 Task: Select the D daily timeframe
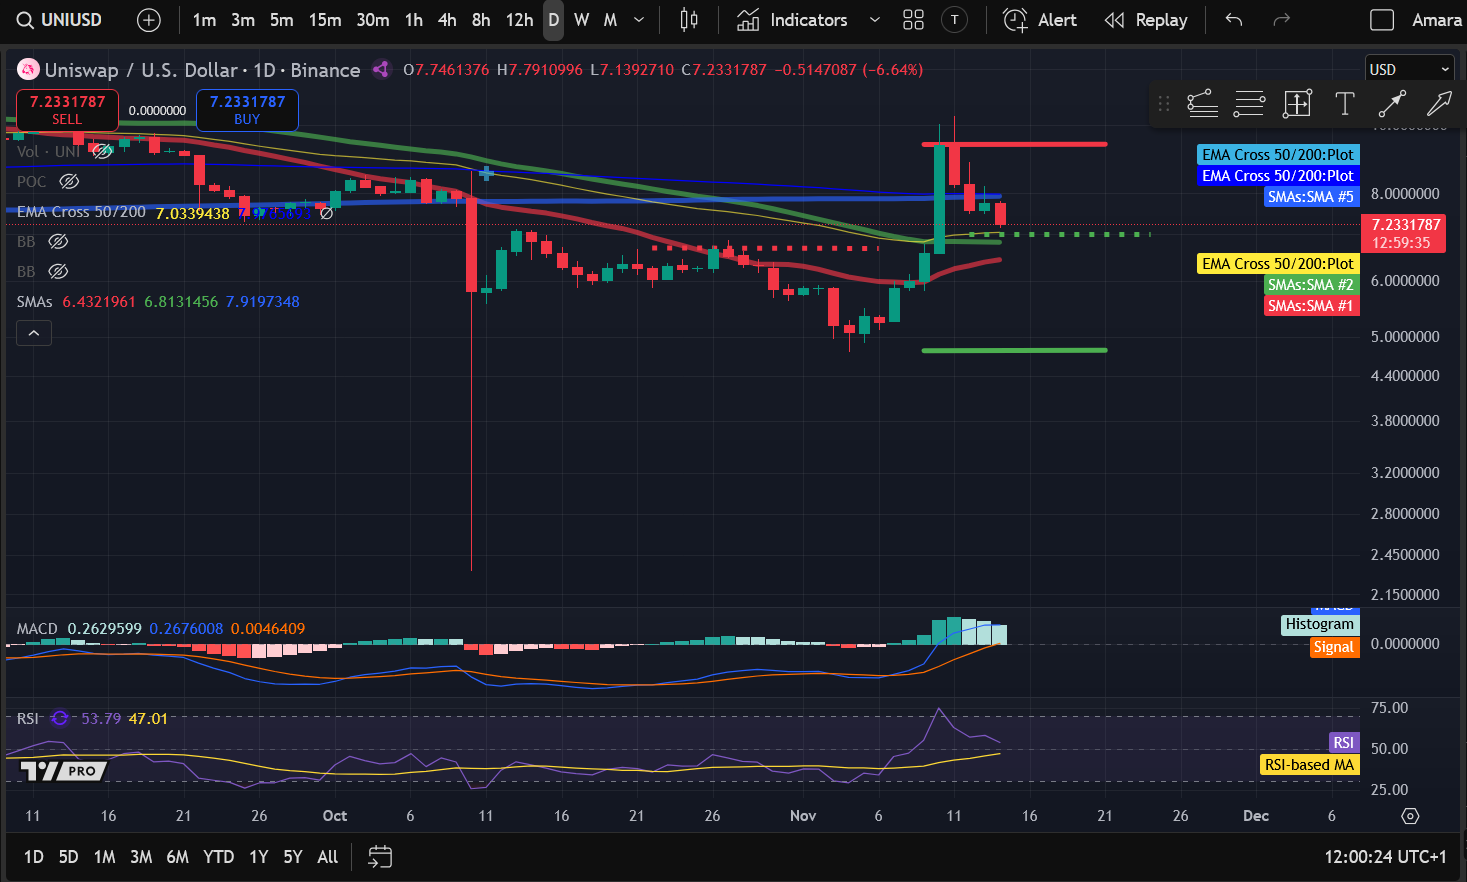pos(553,20)
